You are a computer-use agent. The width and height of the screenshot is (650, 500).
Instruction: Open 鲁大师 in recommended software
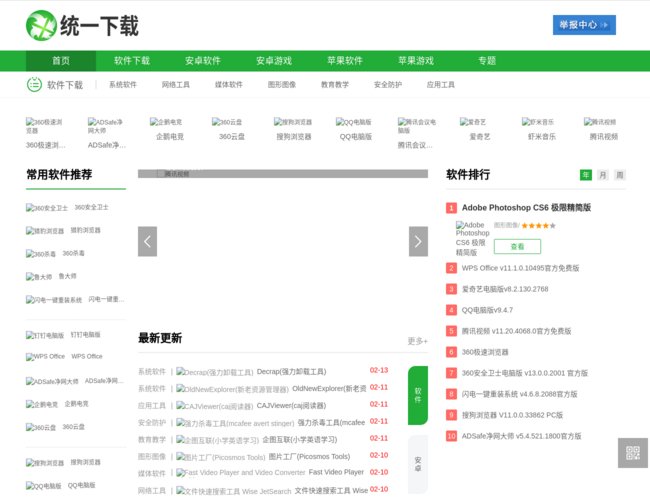[51, 276]
